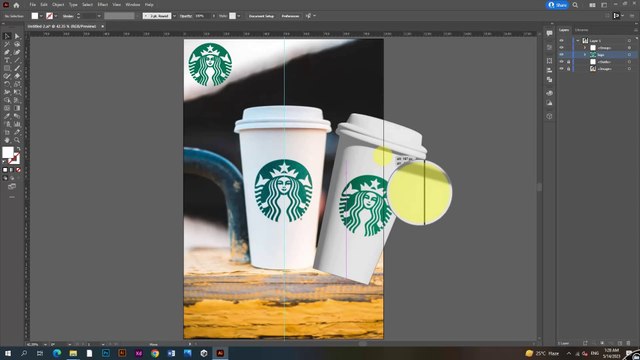Toggle visibility of bottom <Image> layer
Screen dimensions: 640x360
pyautogui.click(x=562, y=69)
